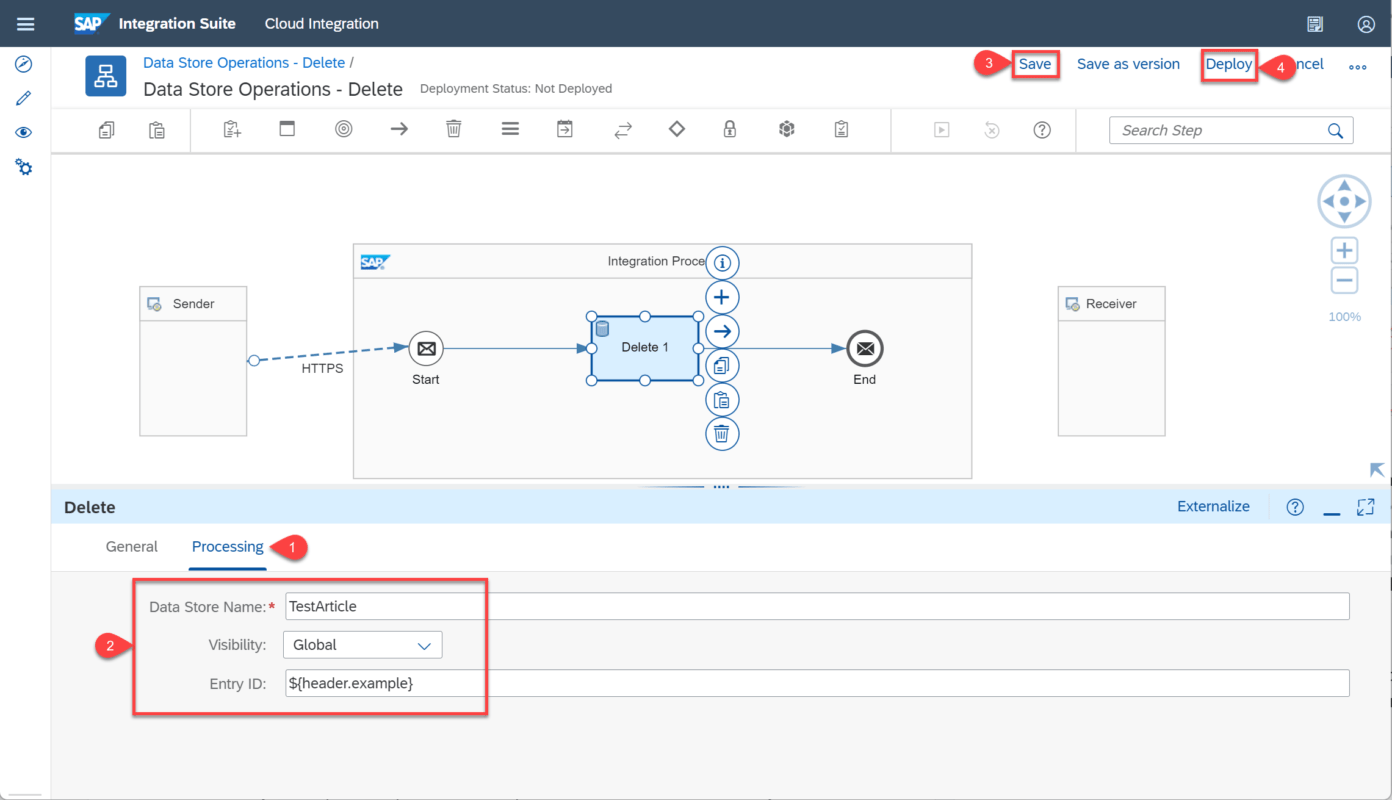1392x800 pixels.
Task: Click the SAP logo in header
Action: 91,24
